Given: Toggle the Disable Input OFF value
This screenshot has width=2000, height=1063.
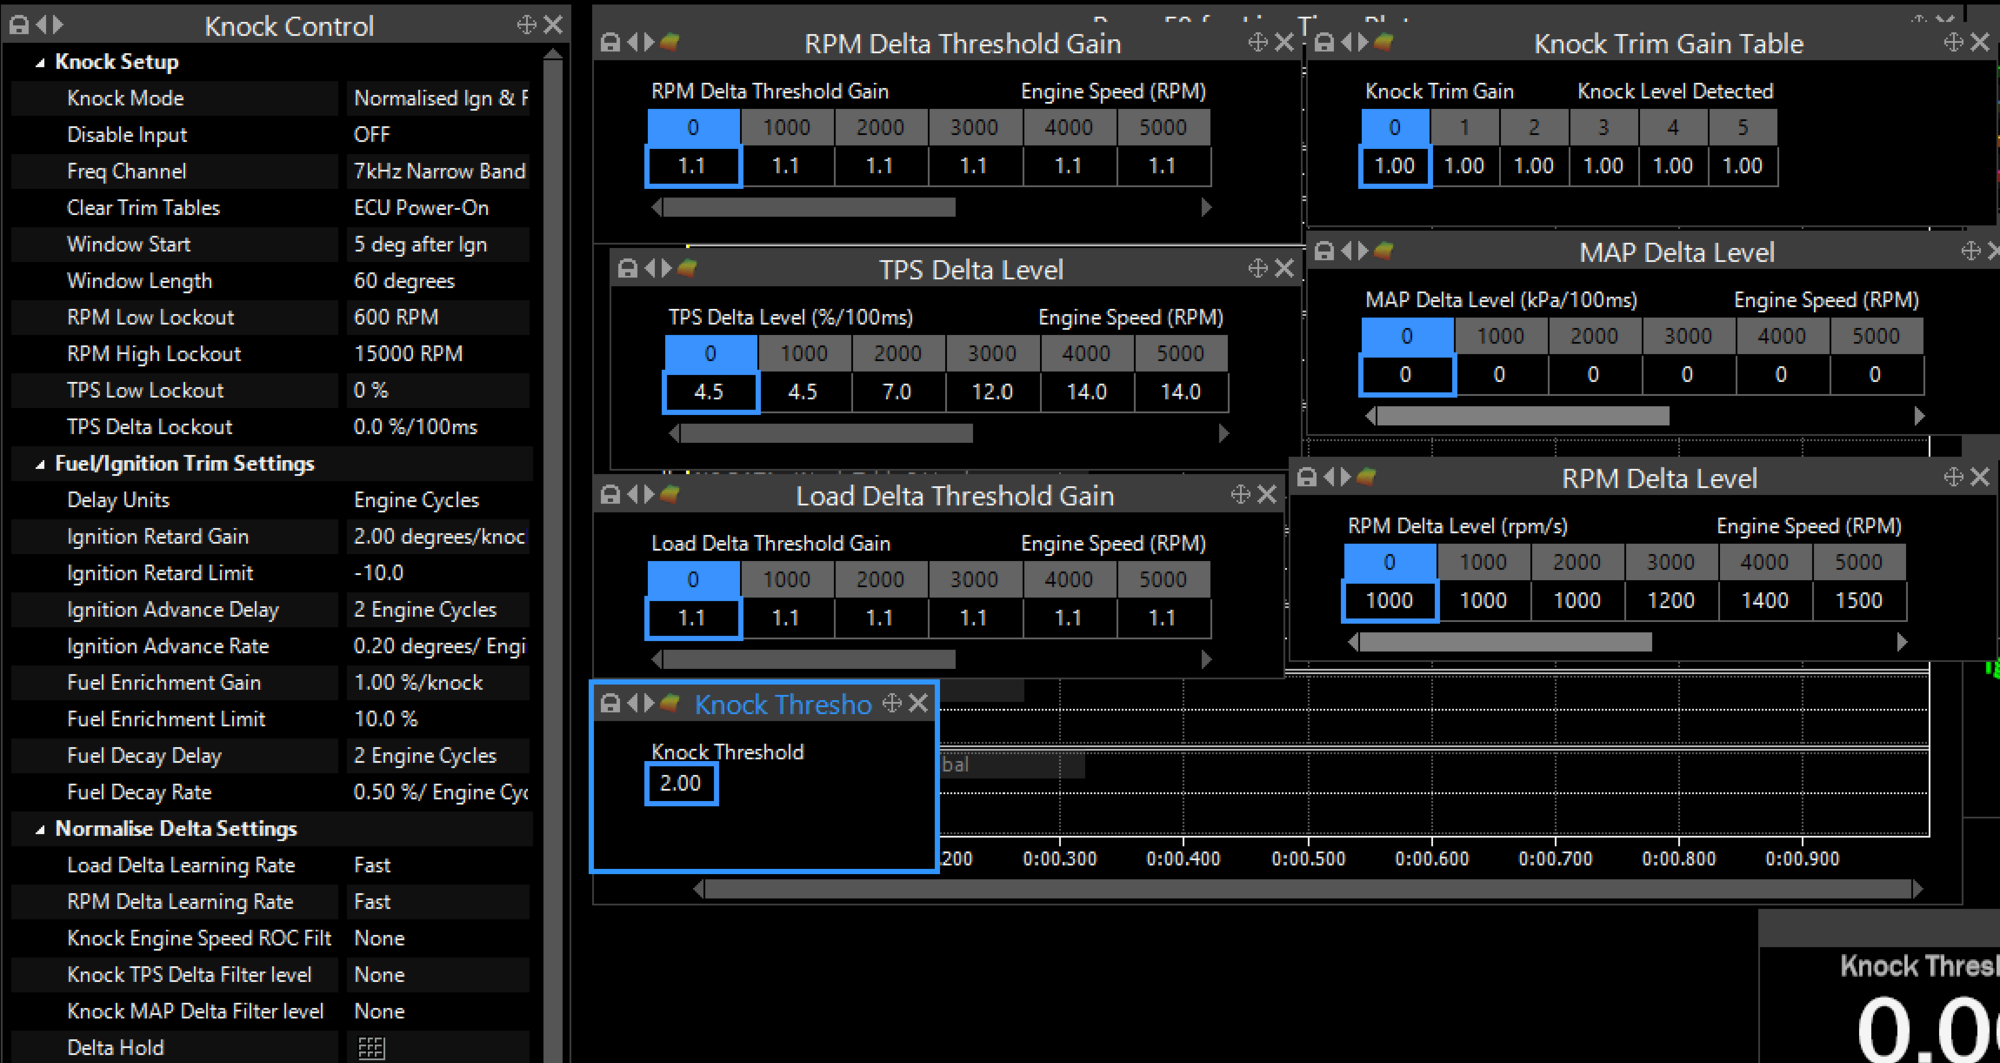Looking at the screenshot, I should 437,134.
